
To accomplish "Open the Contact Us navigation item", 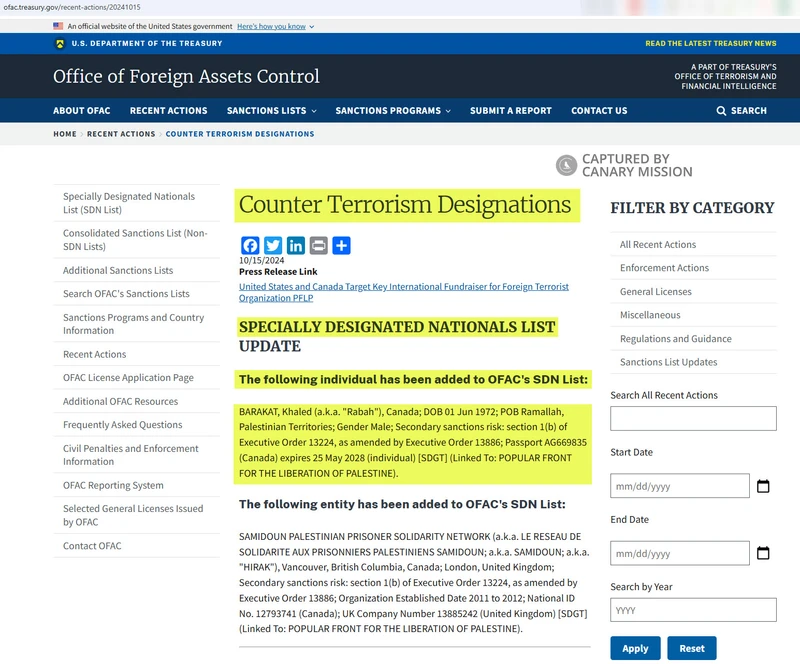I will pos(600,111).
